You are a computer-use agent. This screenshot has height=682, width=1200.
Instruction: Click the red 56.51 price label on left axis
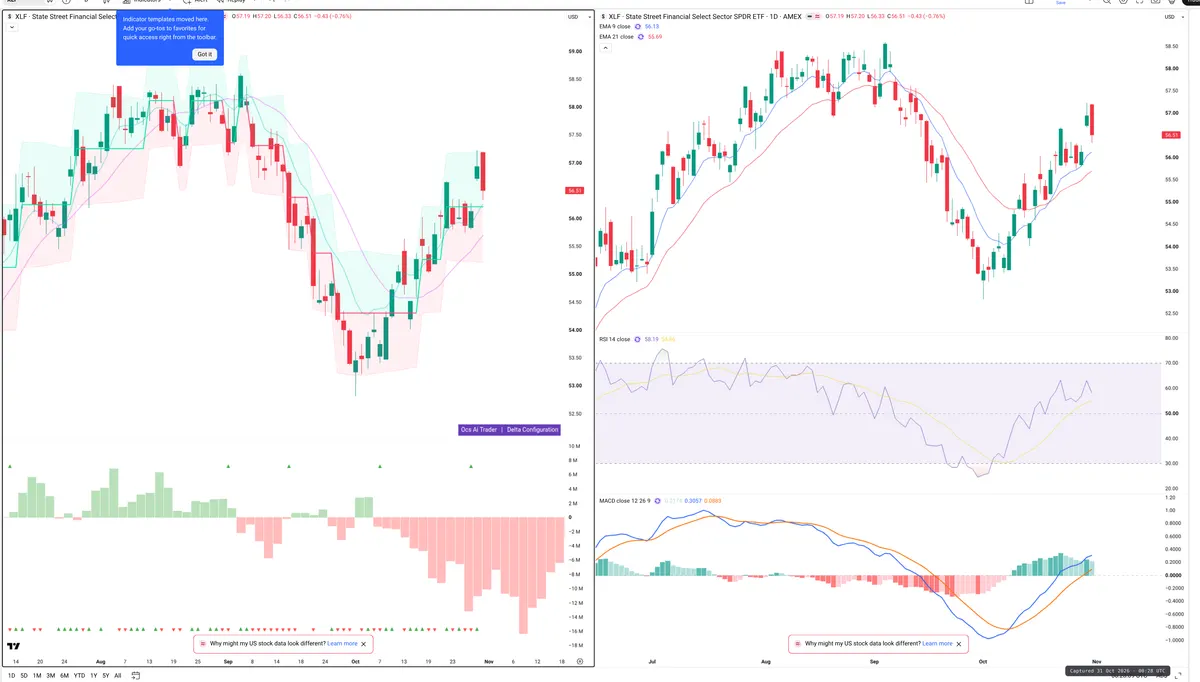pyautogui.click(x=574, y=190)
